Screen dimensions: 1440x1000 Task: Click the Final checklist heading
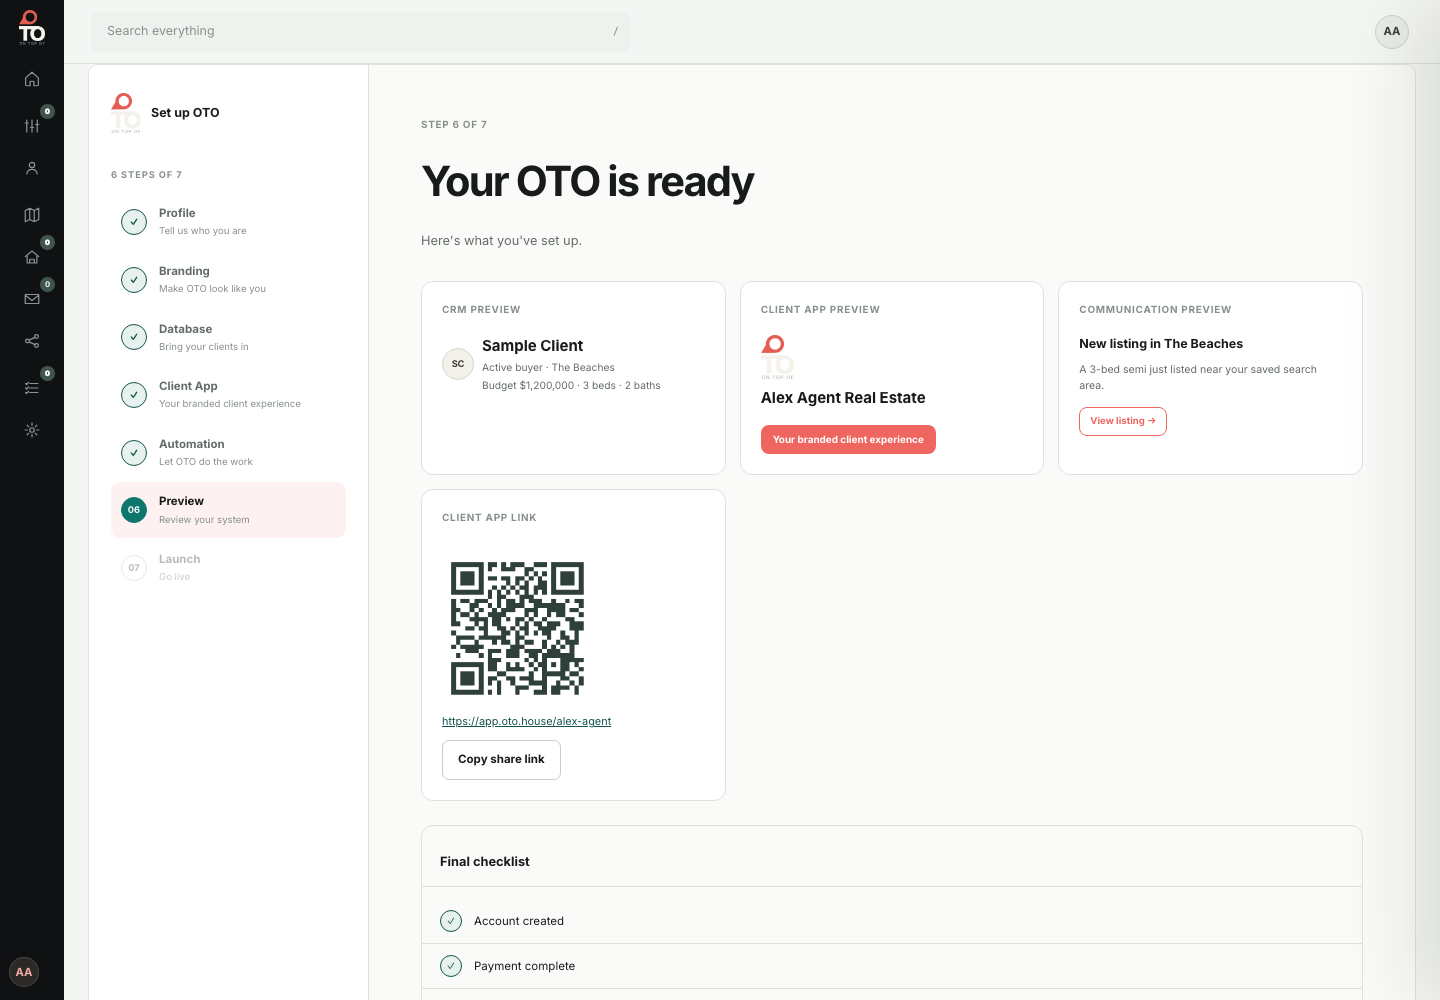485,862
